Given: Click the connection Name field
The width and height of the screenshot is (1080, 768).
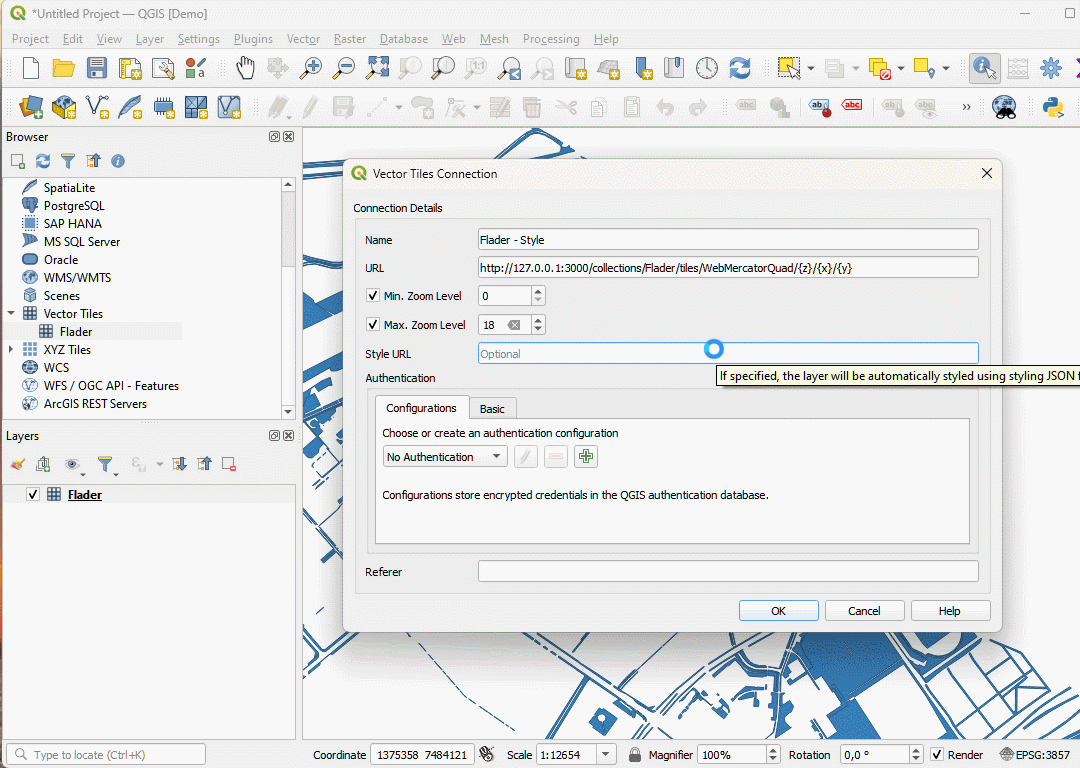Looking at the screenshot, I should tap(728, 240).
